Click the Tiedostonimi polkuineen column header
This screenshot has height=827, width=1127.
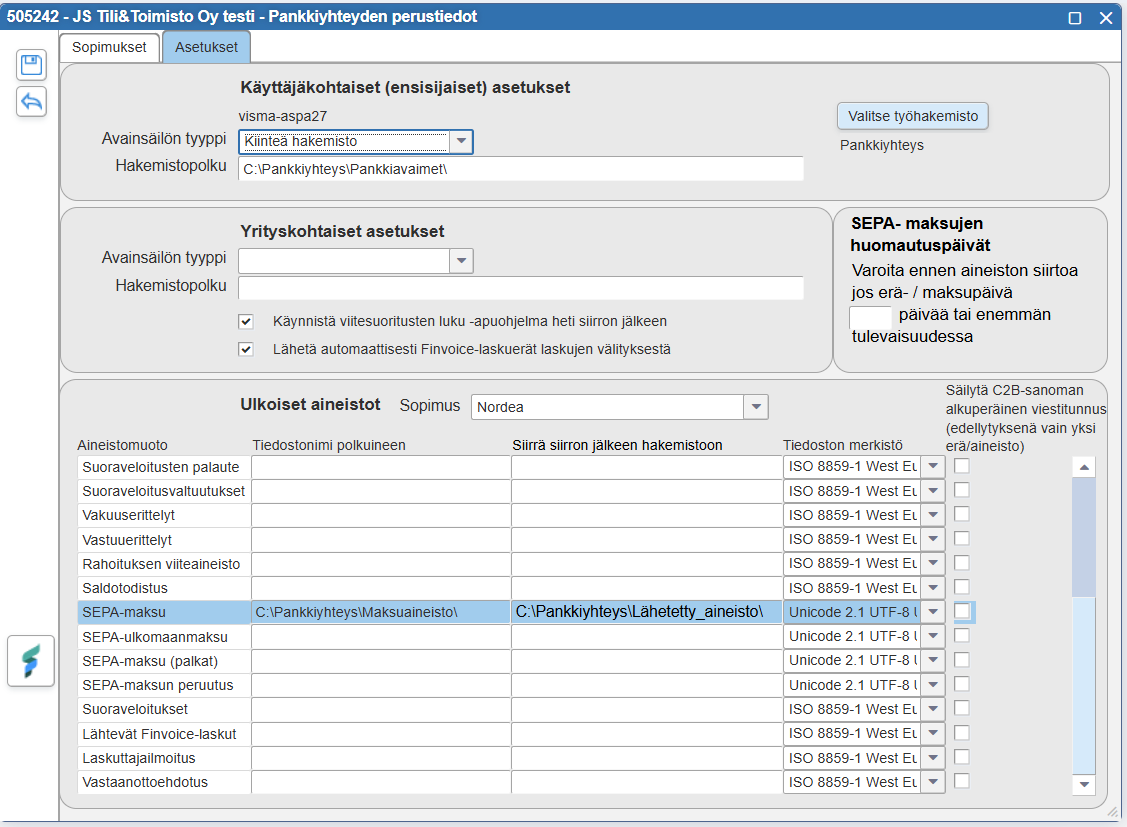[x=329, y=445]
